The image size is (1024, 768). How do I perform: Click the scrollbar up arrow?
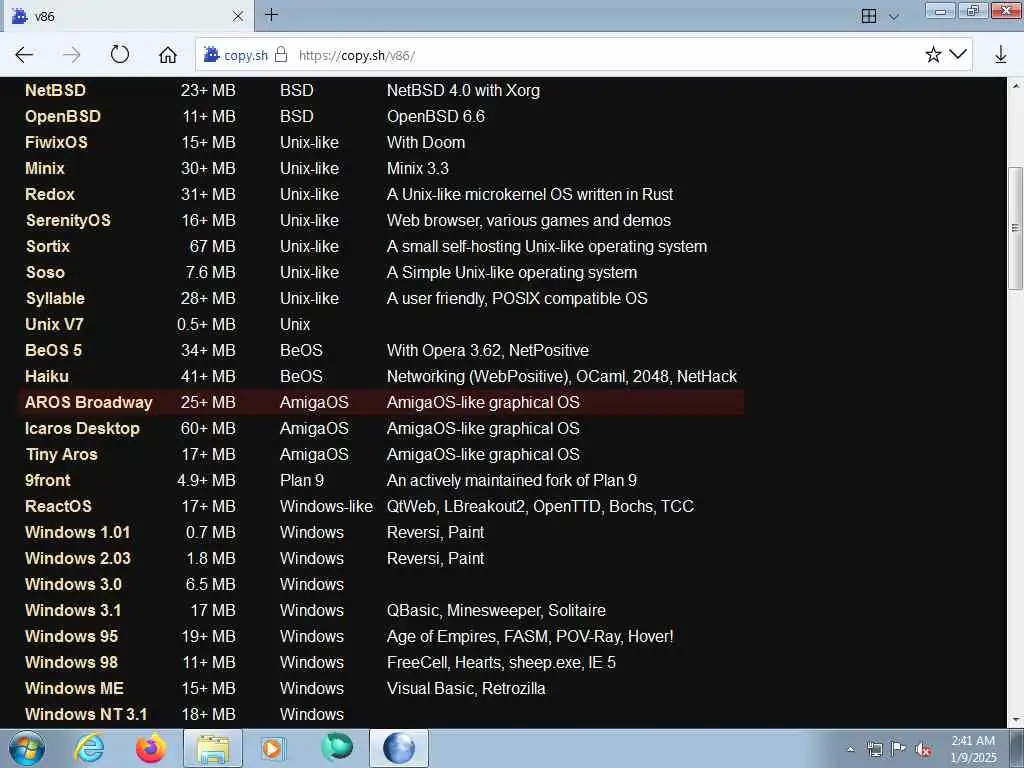[1015, 86]
